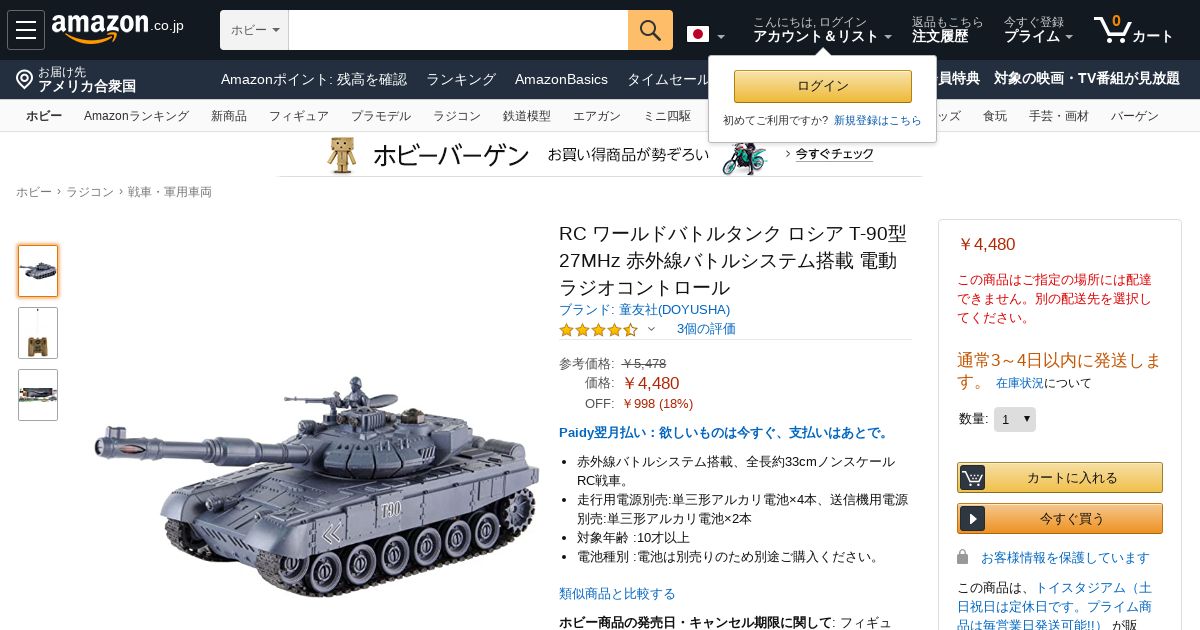Open the 数量 quantity dropdown
Image resolution: width=1200 pixels, height=630 pixels.
(1015, 419)
